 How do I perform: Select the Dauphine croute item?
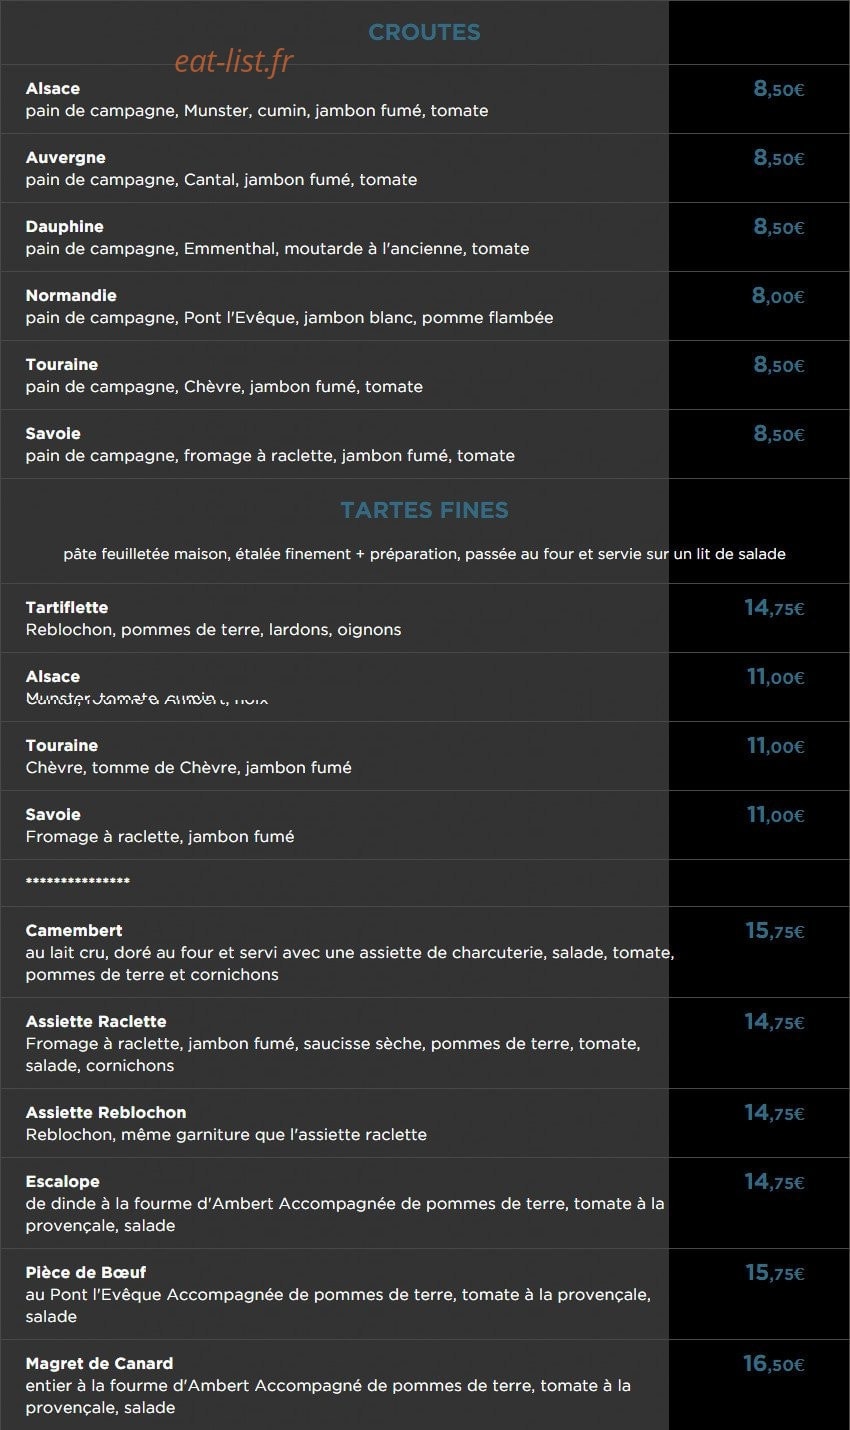[425, 237]
